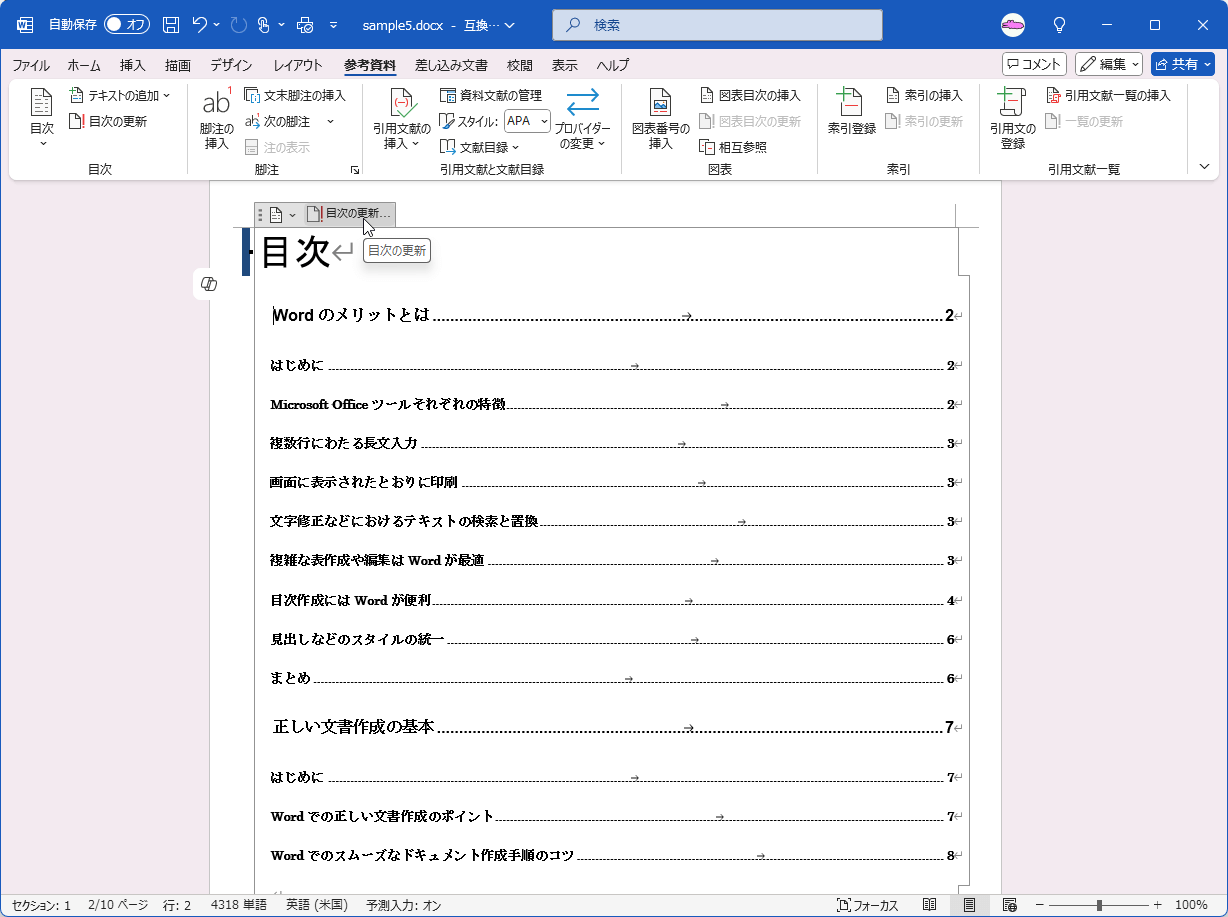Image resolution: width=1228 pixels, height=917 pixels.
Task: Click 索引の挿入 (insert index)
Action: (x=924, y=95)
